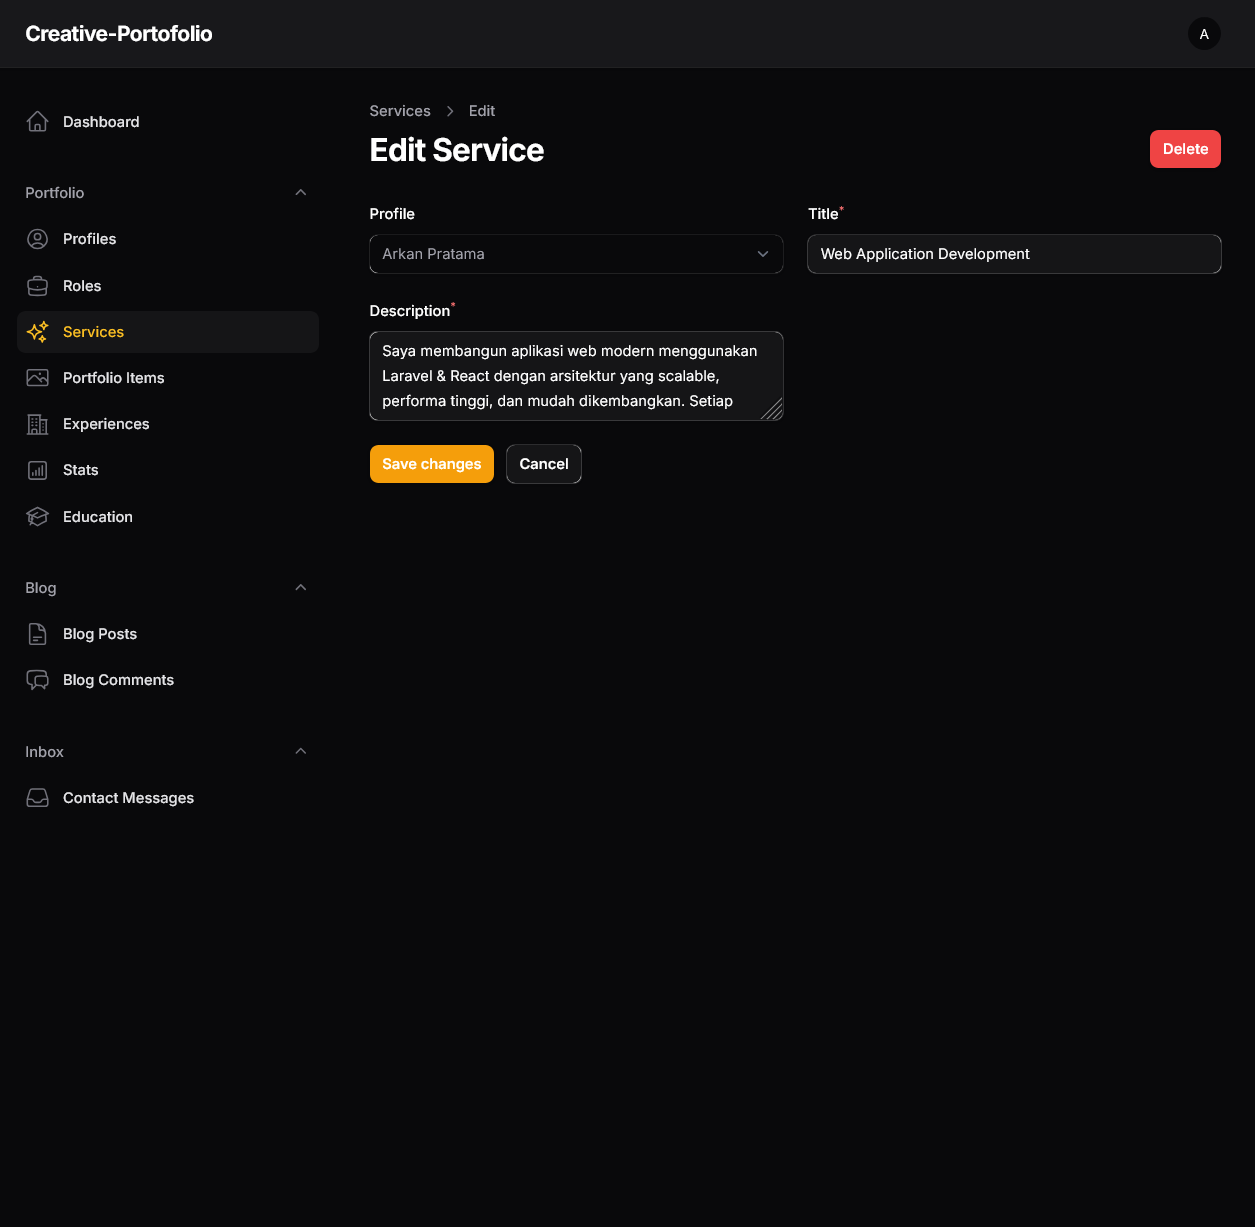Select the Services sparkles icon

37,331
